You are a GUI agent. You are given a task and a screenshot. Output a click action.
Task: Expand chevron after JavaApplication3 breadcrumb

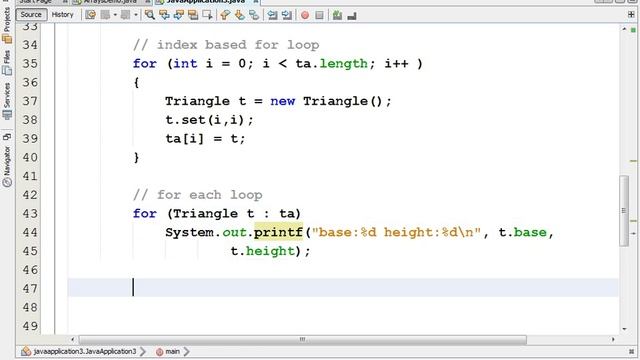pos(143,351)
